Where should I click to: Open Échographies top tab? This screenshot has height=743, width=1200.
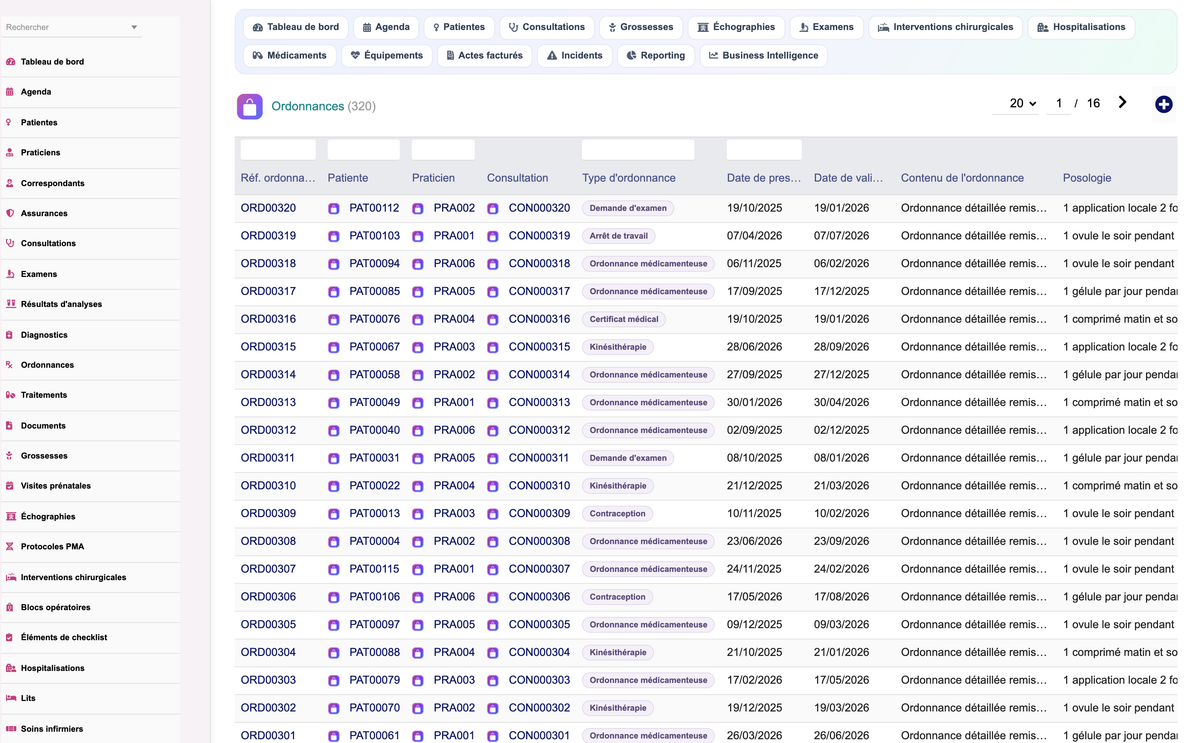736,27
